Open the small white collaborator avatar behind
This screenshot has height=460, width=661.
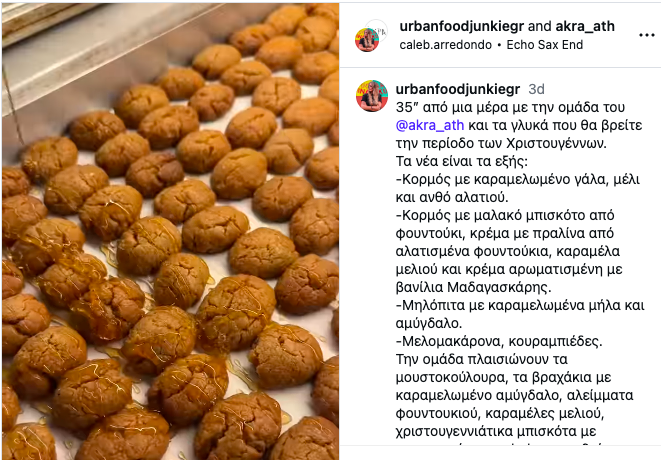click(x=376, y=30)
